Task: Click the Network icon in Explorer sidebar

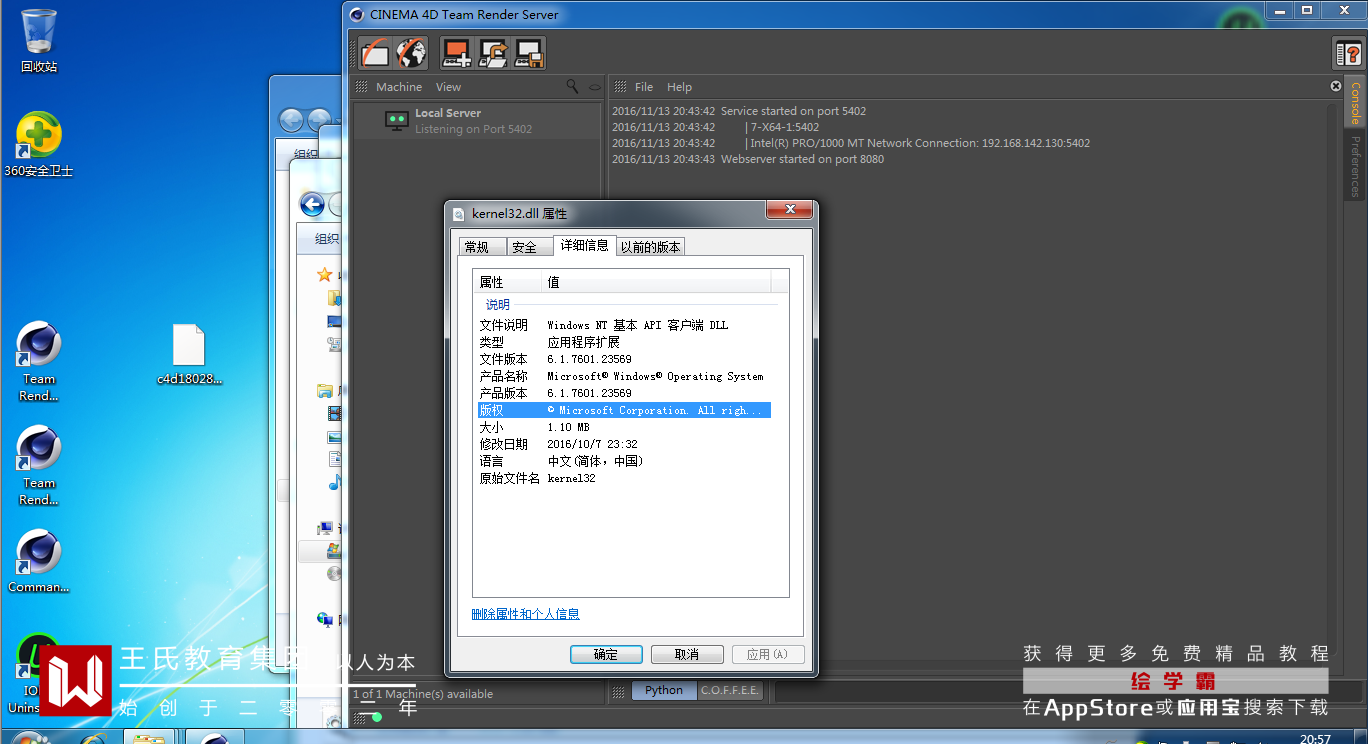Action: [x=324, y=620]
